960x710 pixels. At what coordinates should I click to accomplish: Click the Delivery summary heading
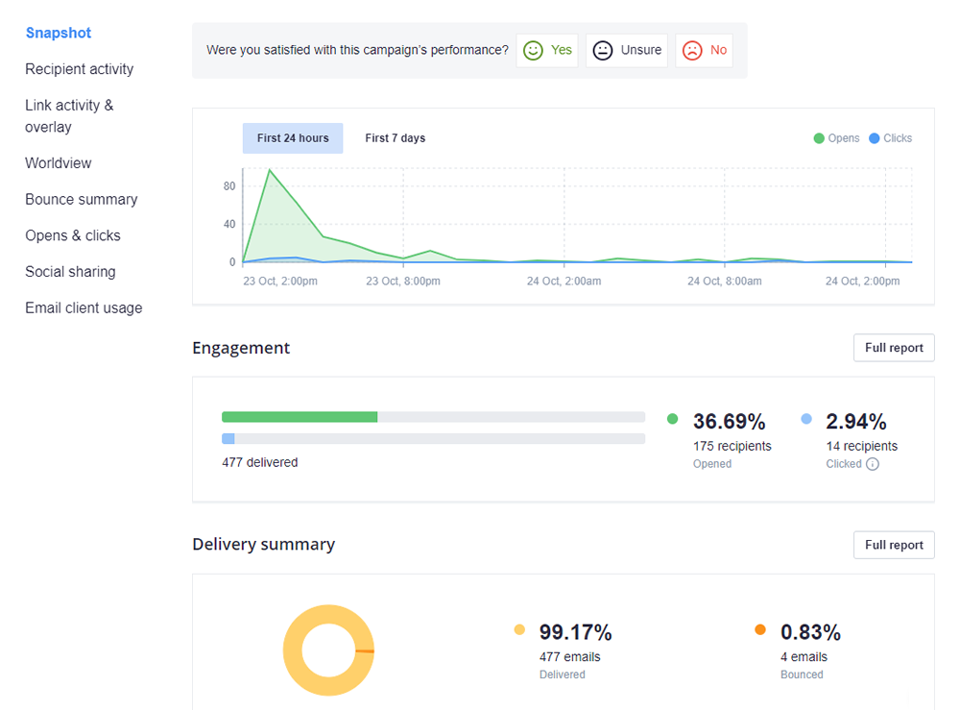click(264, 544)
